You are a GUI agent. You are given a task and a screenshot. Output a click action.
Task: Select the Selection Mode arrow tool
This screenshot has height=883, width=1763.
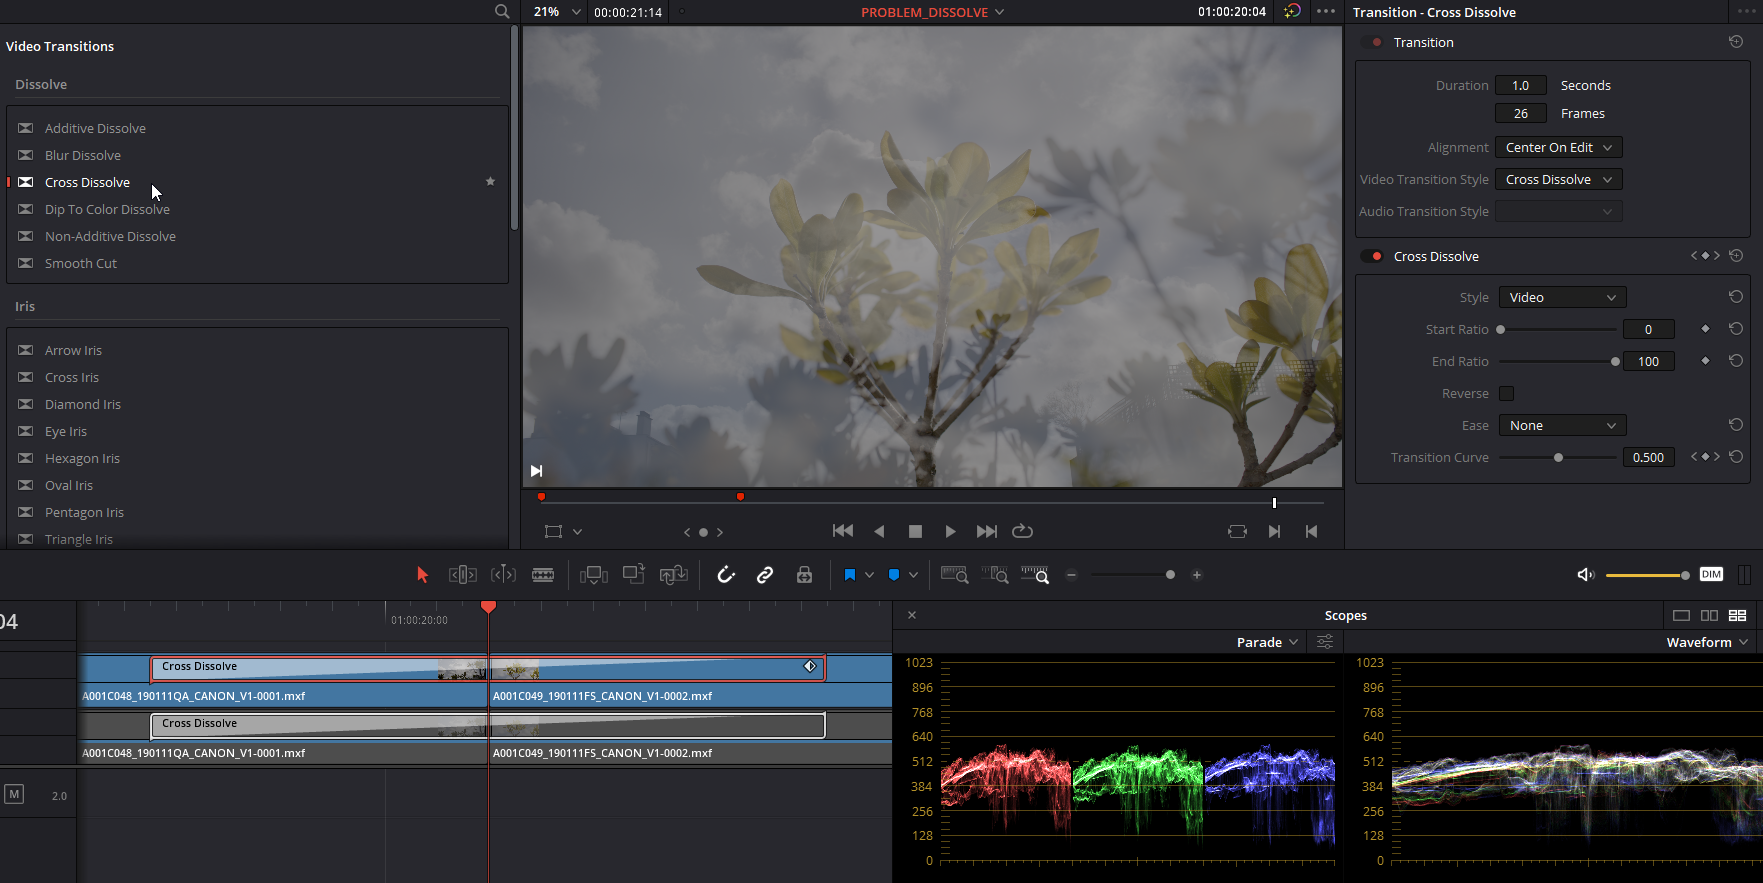(422, 575)
